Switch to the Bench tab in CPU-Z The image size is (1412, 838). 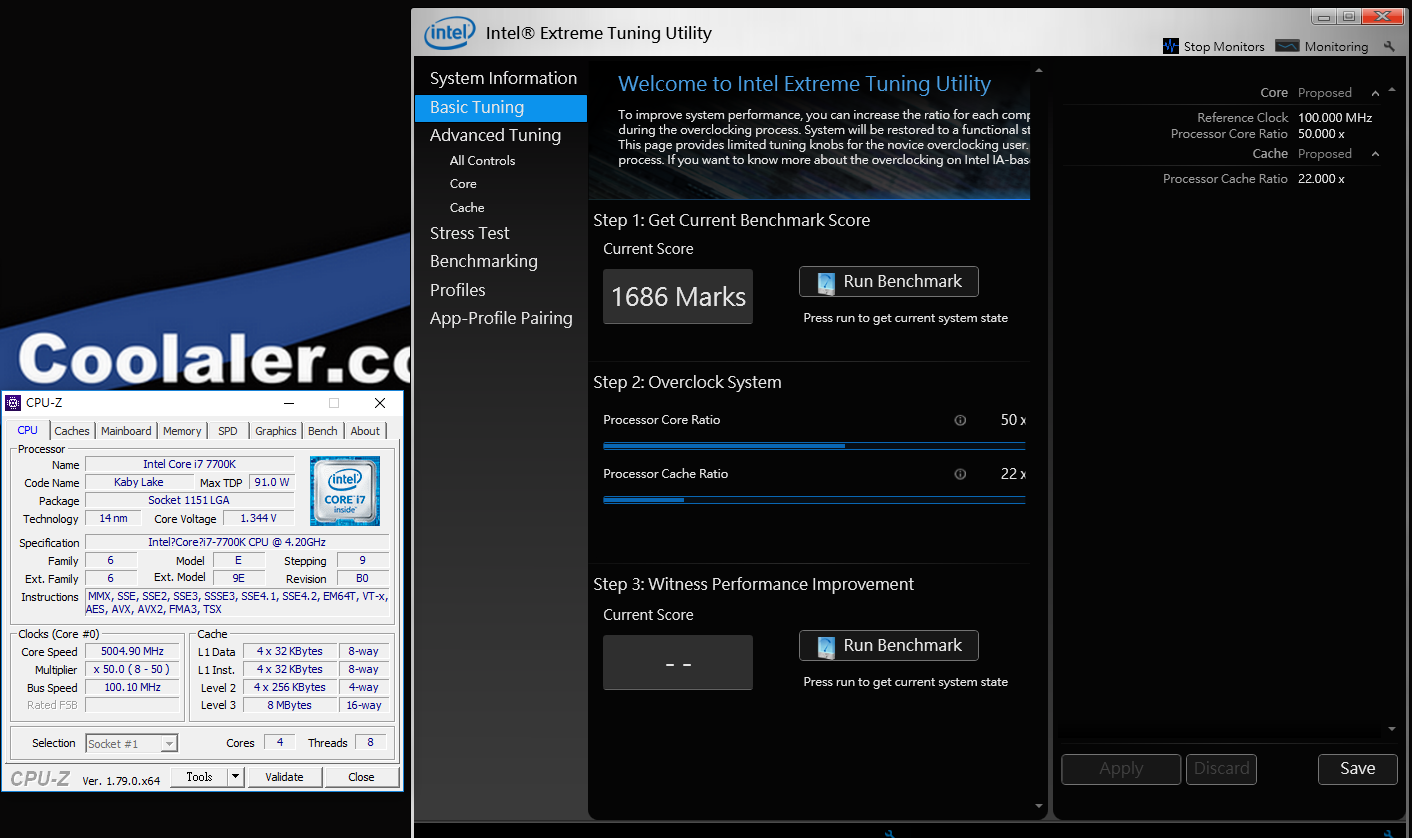(322, 431)
